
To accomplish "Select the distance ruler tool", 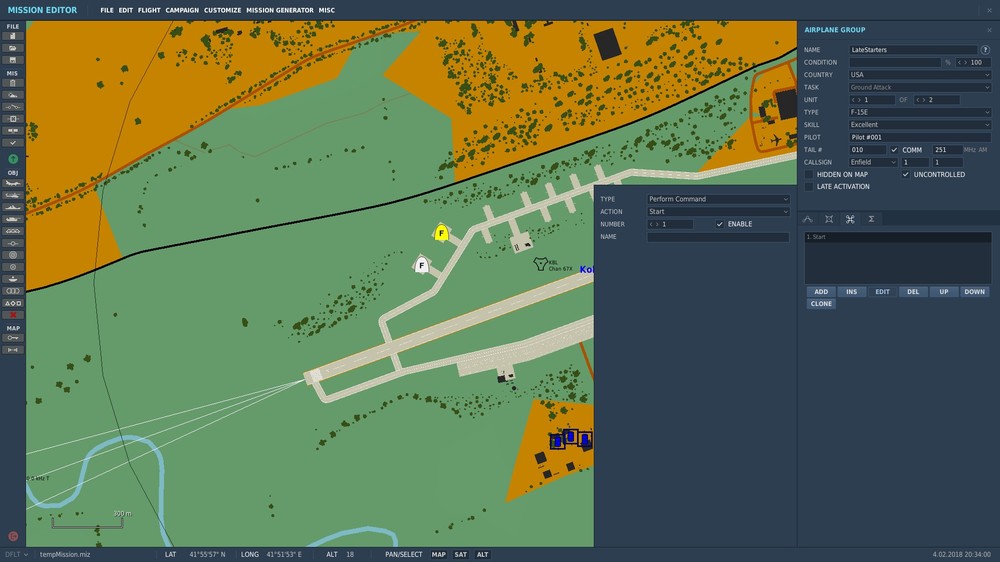I will (x=12, y=350).
